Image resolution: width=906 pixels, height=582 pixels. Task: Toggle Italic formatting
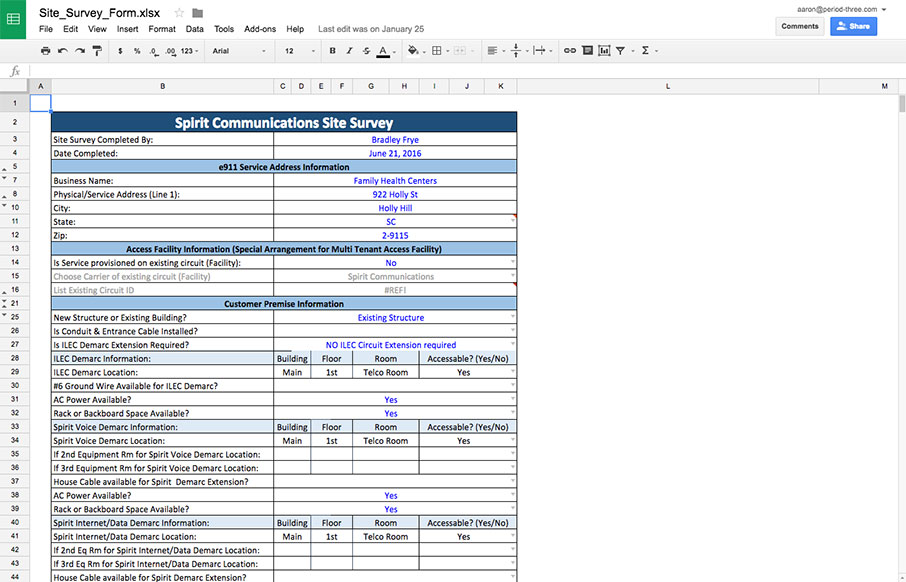tap(349, 51)
